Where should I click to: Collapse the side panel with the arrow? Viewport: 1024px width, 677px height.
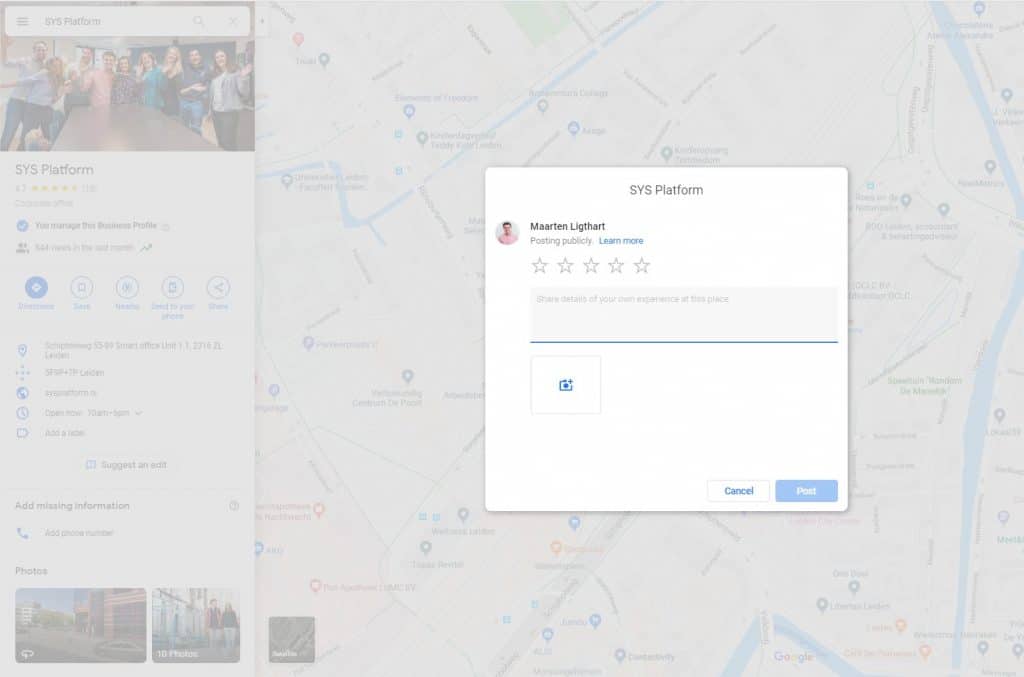[262, 21]
